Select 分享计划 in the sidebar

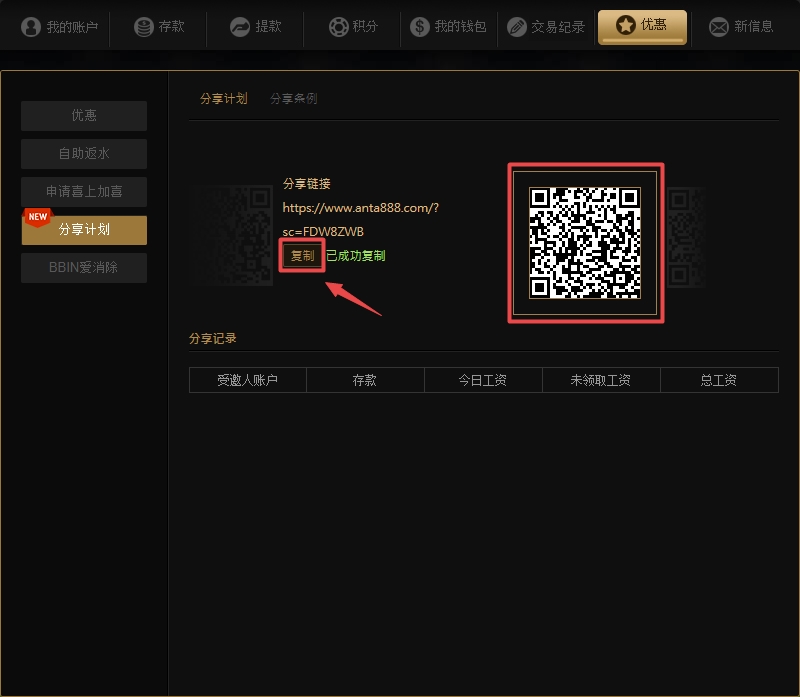click(x=84, y=230)
